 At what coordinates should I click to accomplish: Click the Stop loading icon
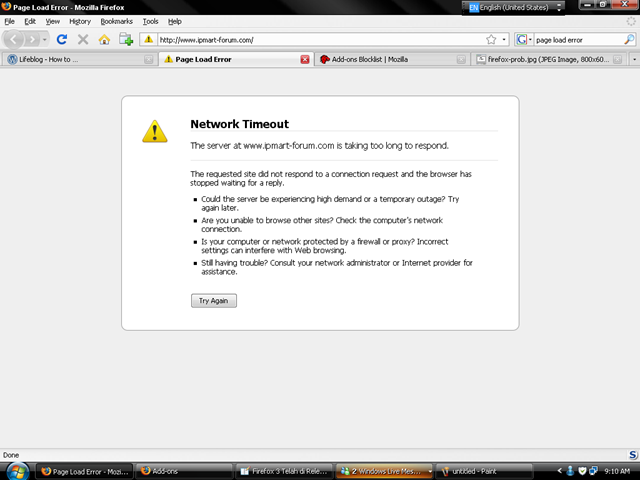(82, 39)
